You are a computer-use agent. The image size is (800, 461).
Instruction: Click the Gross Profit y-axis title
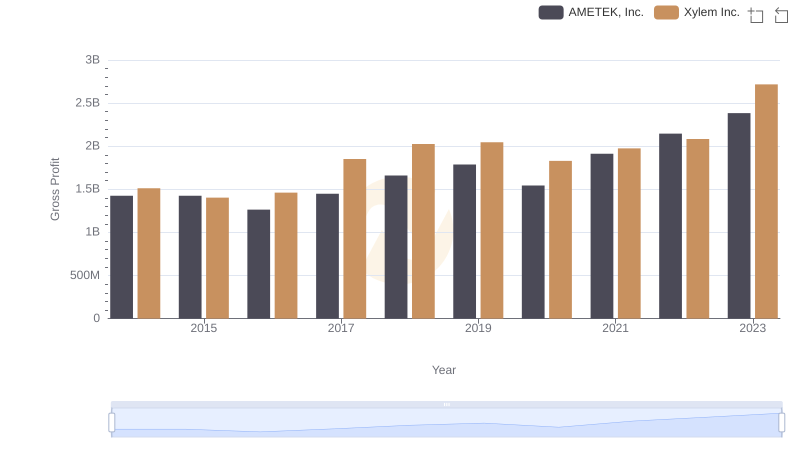pos(56,189)
